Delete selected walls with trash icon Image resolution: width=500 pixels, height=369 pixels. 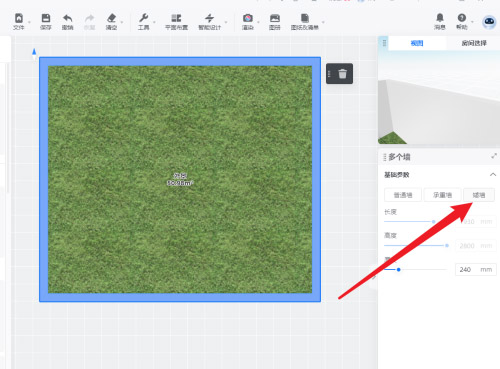click(343, 74)
